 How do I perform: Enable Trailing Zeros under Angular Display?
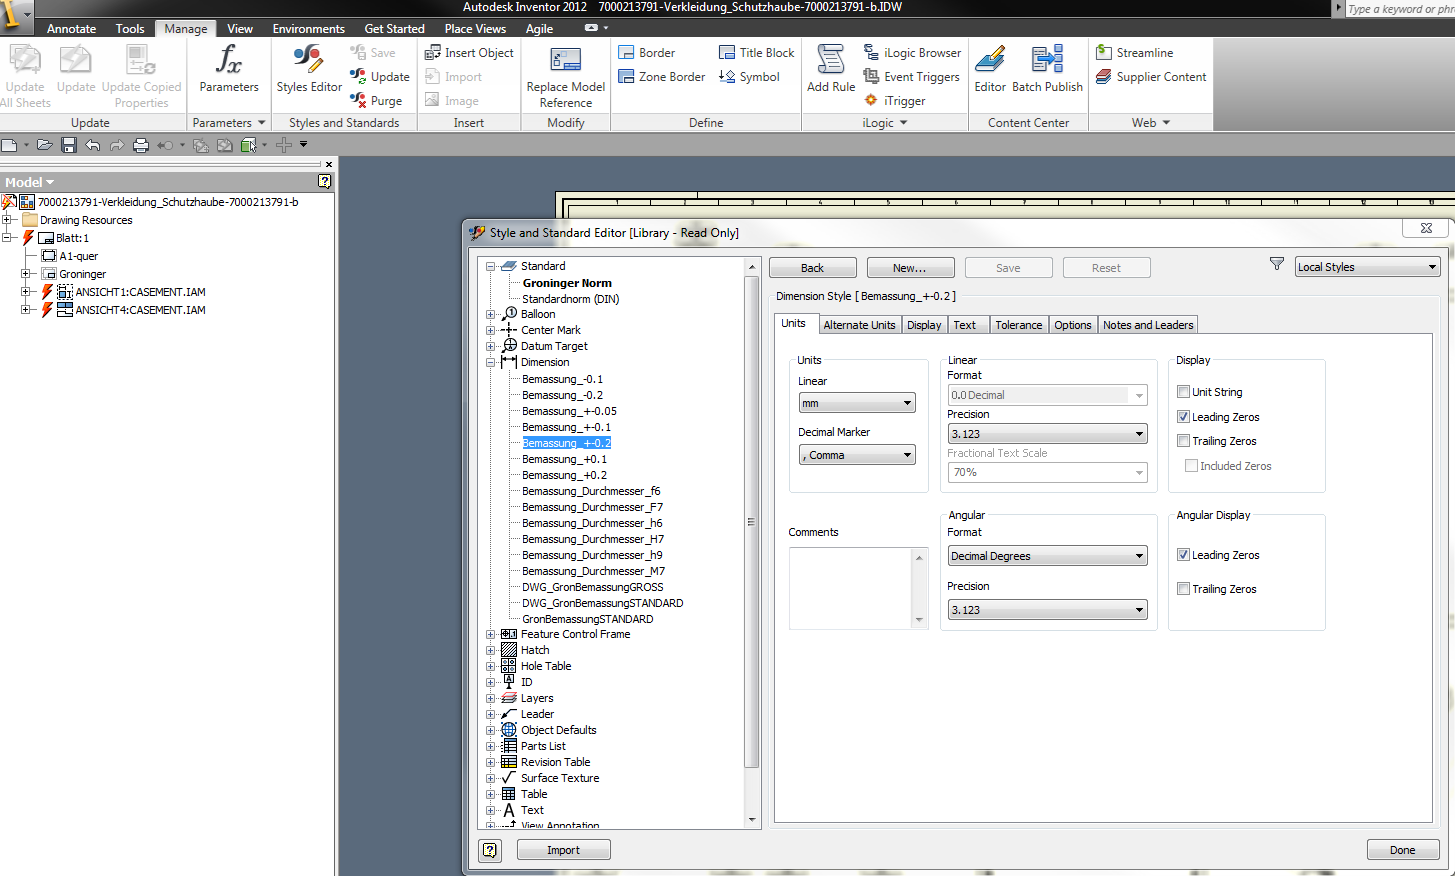pyautogui.click(x=1184, y=589)
